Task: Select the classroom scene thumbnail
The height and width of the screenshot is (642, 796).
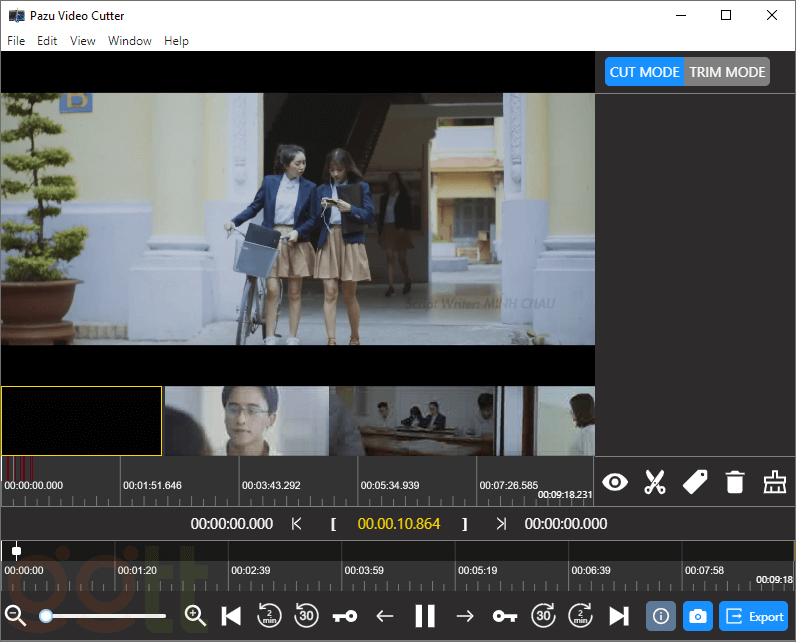Action: 412,421
